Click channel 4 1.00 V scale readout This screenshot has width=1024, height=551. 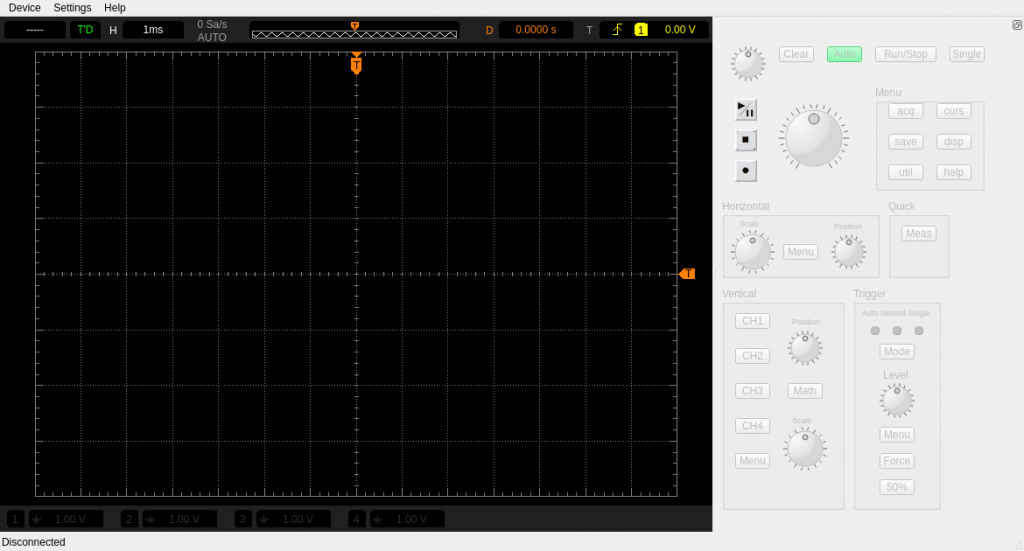pos(407,520)
